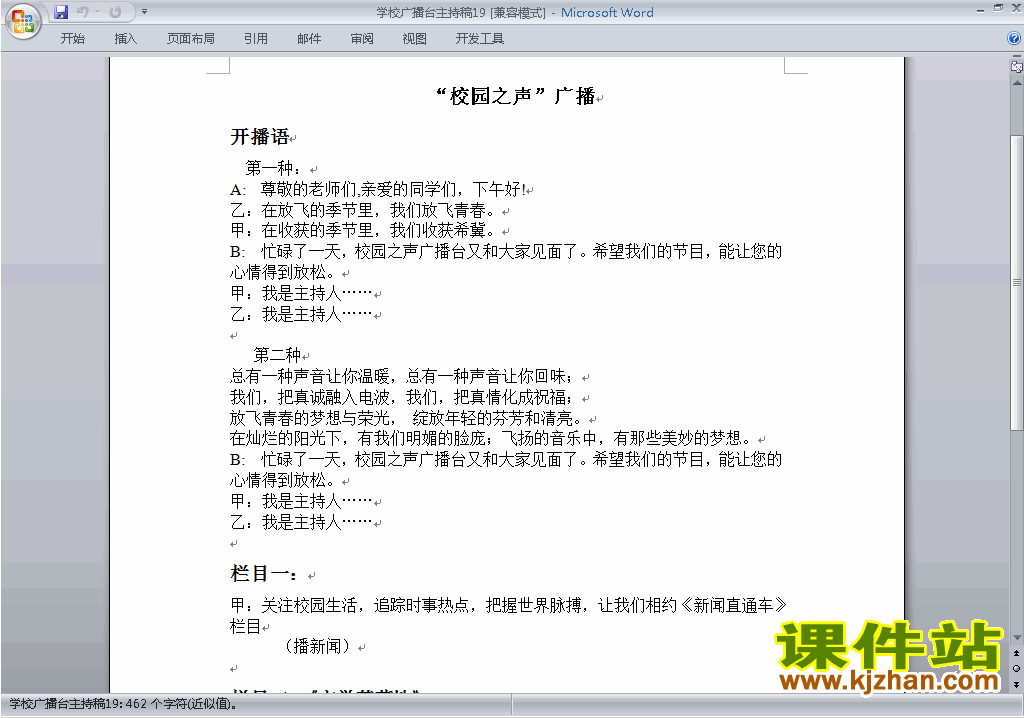Click line 乙：在放飞的季节里

pos(364,210)
